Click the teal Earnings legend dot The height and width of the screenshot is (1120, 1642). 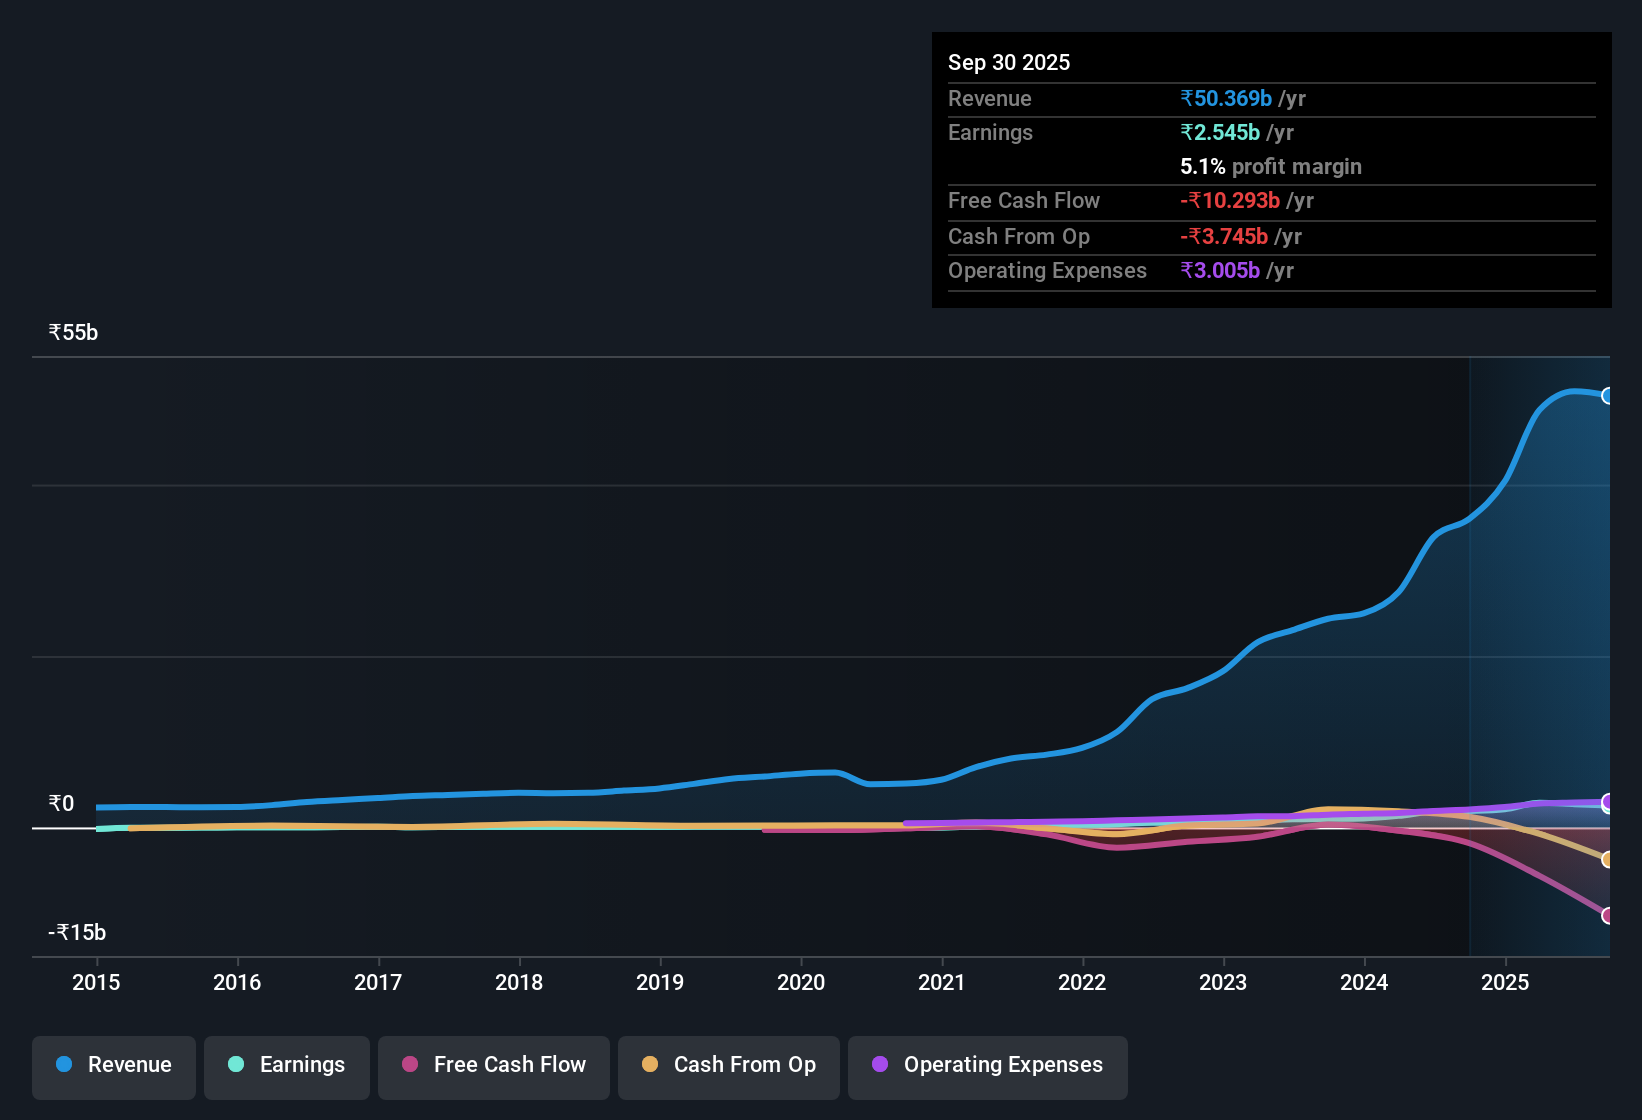pos(236,1065)
